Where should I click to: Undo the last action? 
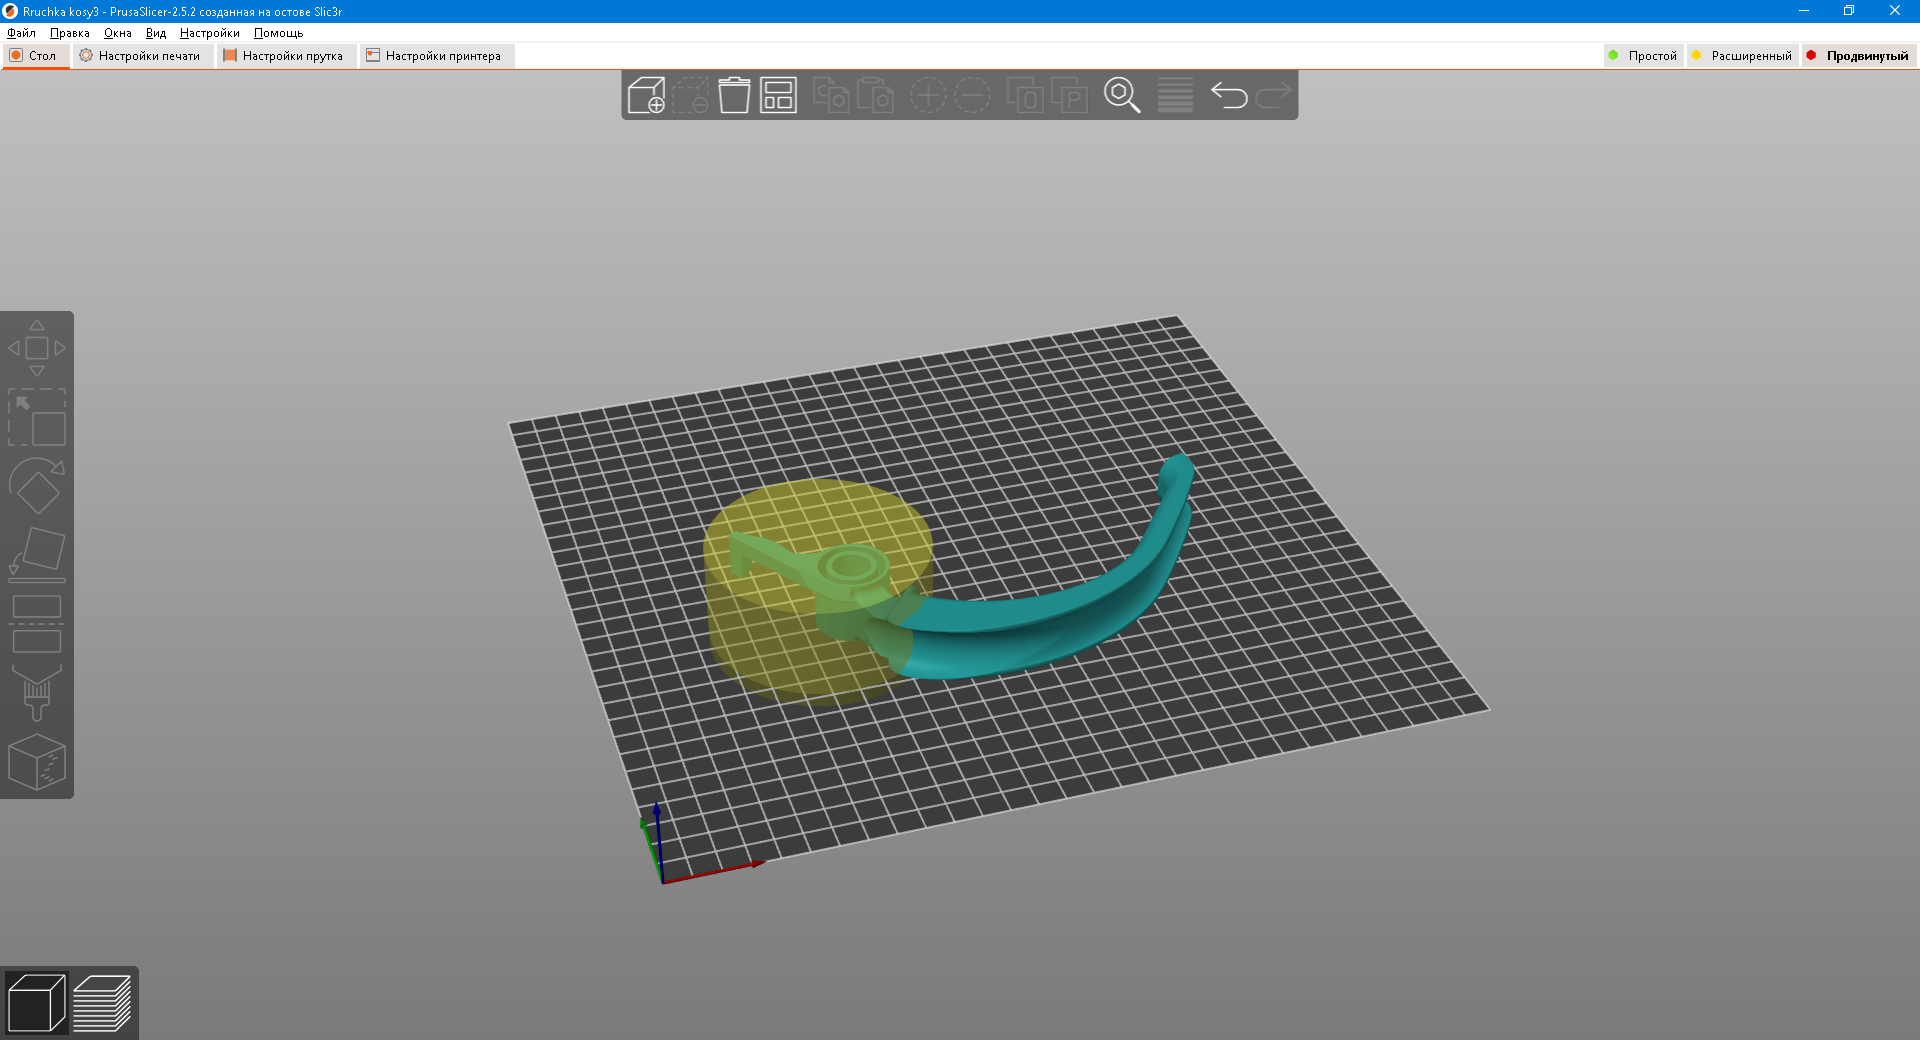tap(1229, 96)
